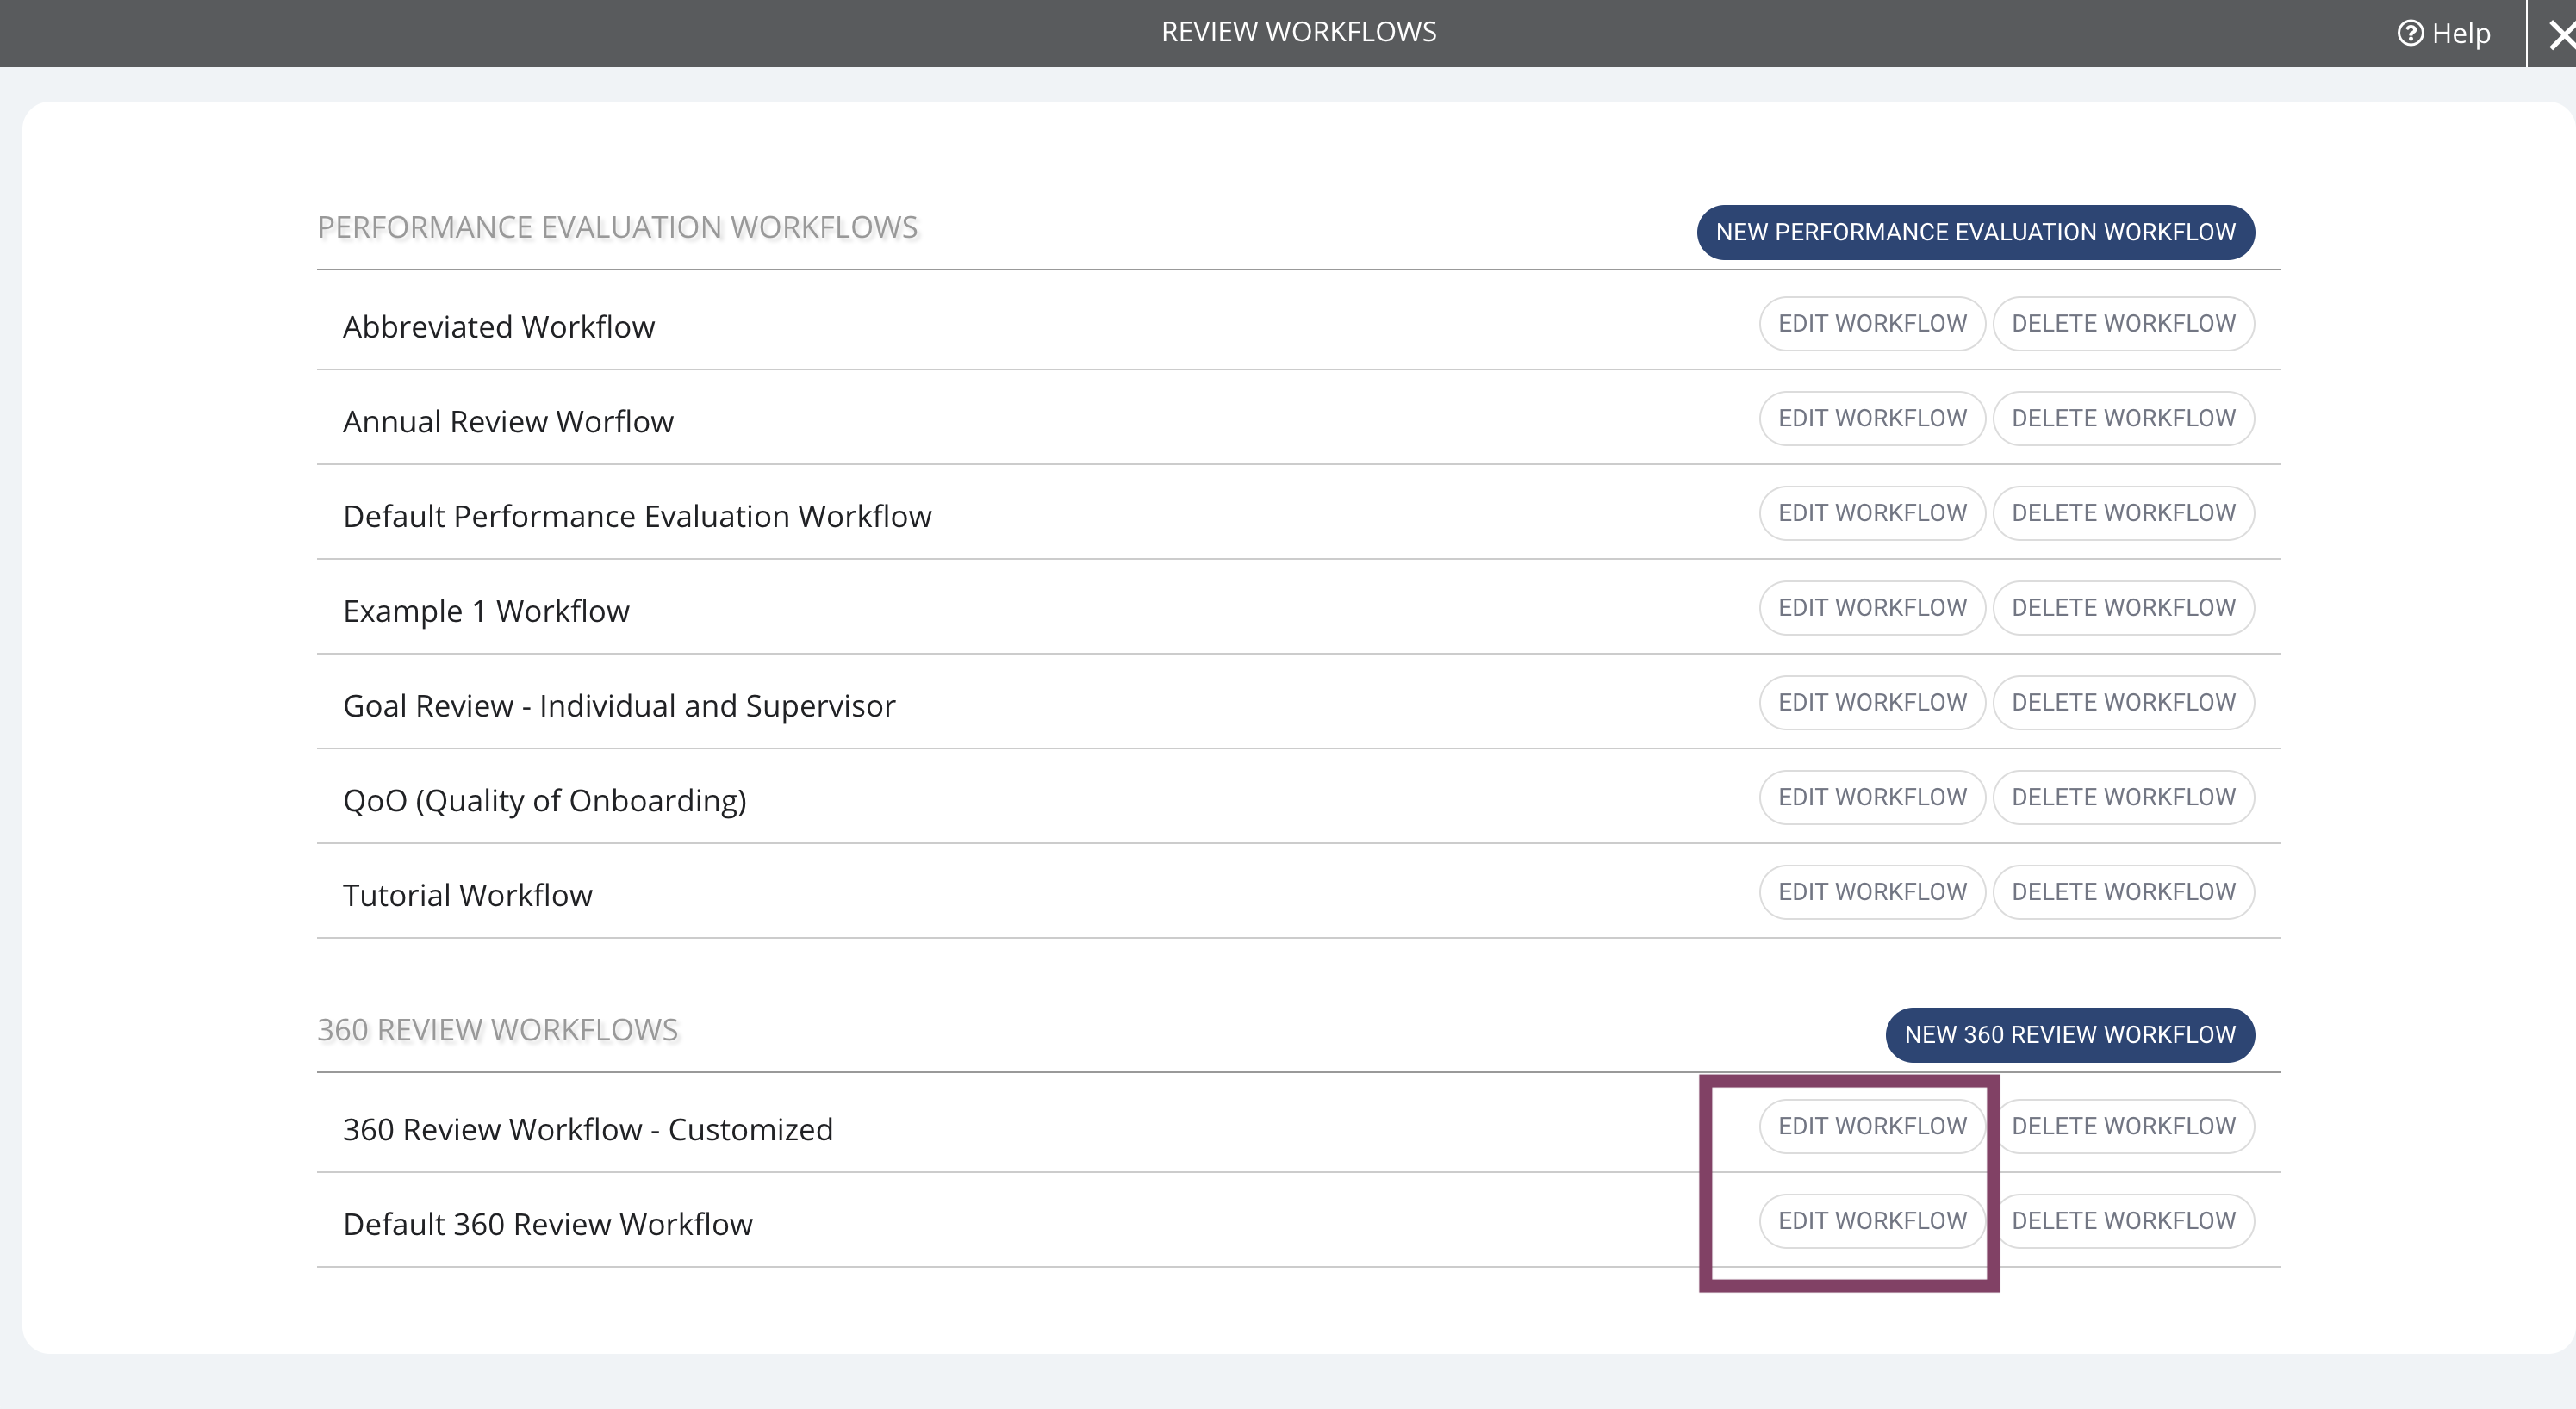2576x1409 pixels.
Task: Edit the Annual Review Worflow
Action: (x=1872, y=418)
